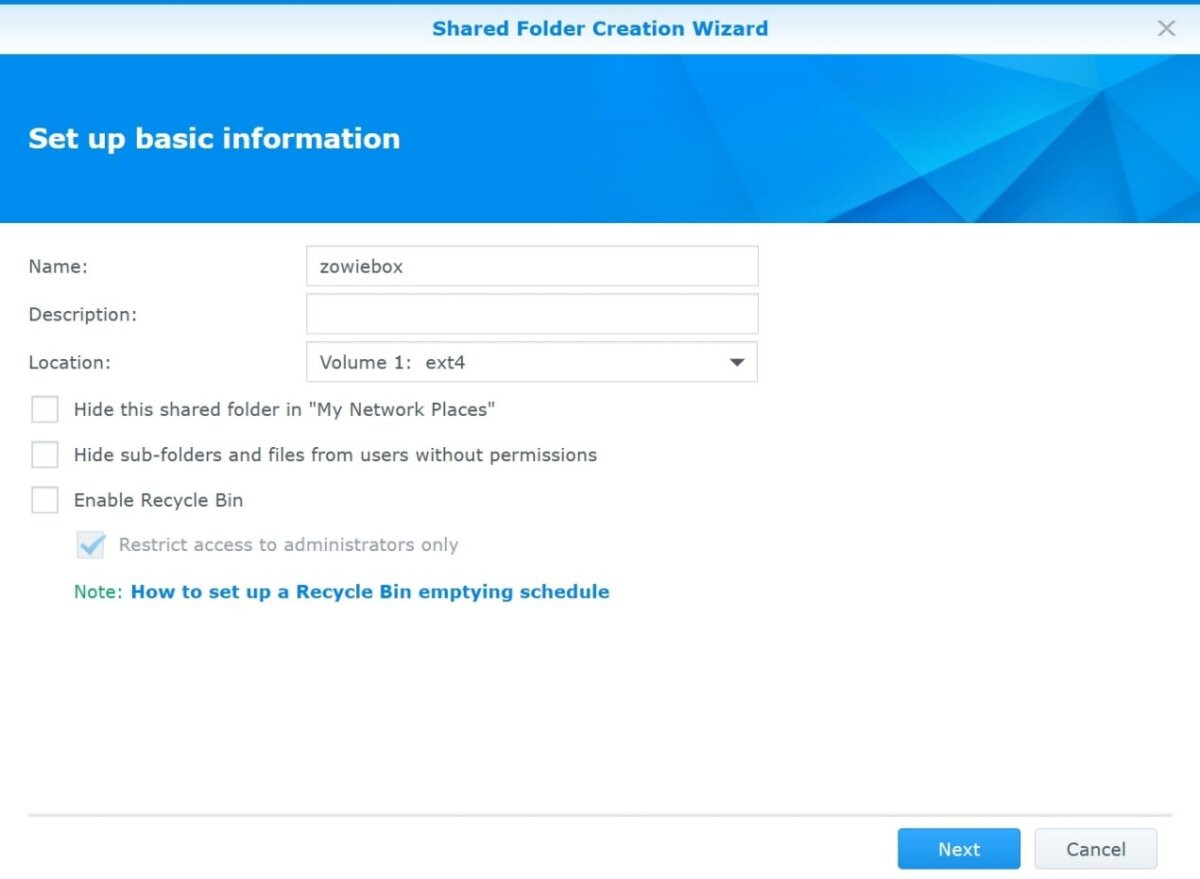The image size is (1200, 879).
Task: Click the Enable Recycle Bin label text
Action: point(158,499)
